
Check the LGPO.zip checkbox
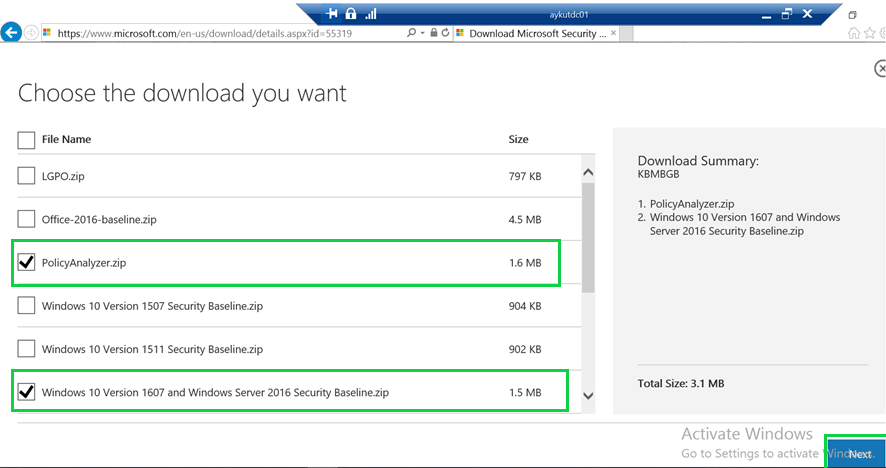(26, 177)
